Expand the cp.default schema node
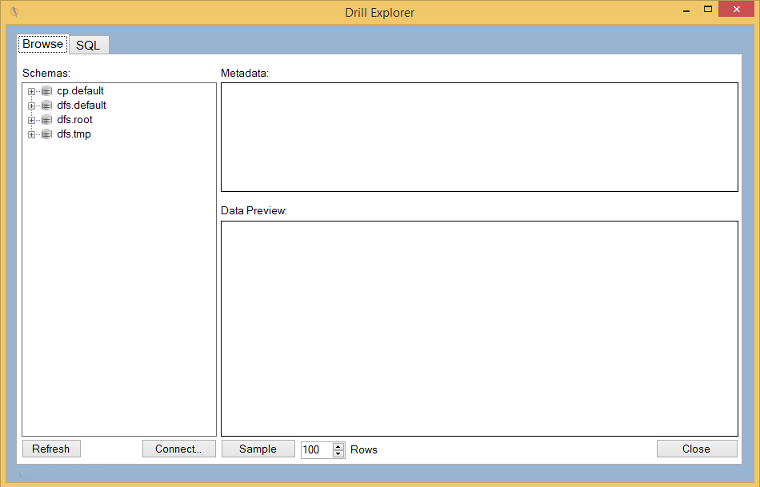 point(32,91)
